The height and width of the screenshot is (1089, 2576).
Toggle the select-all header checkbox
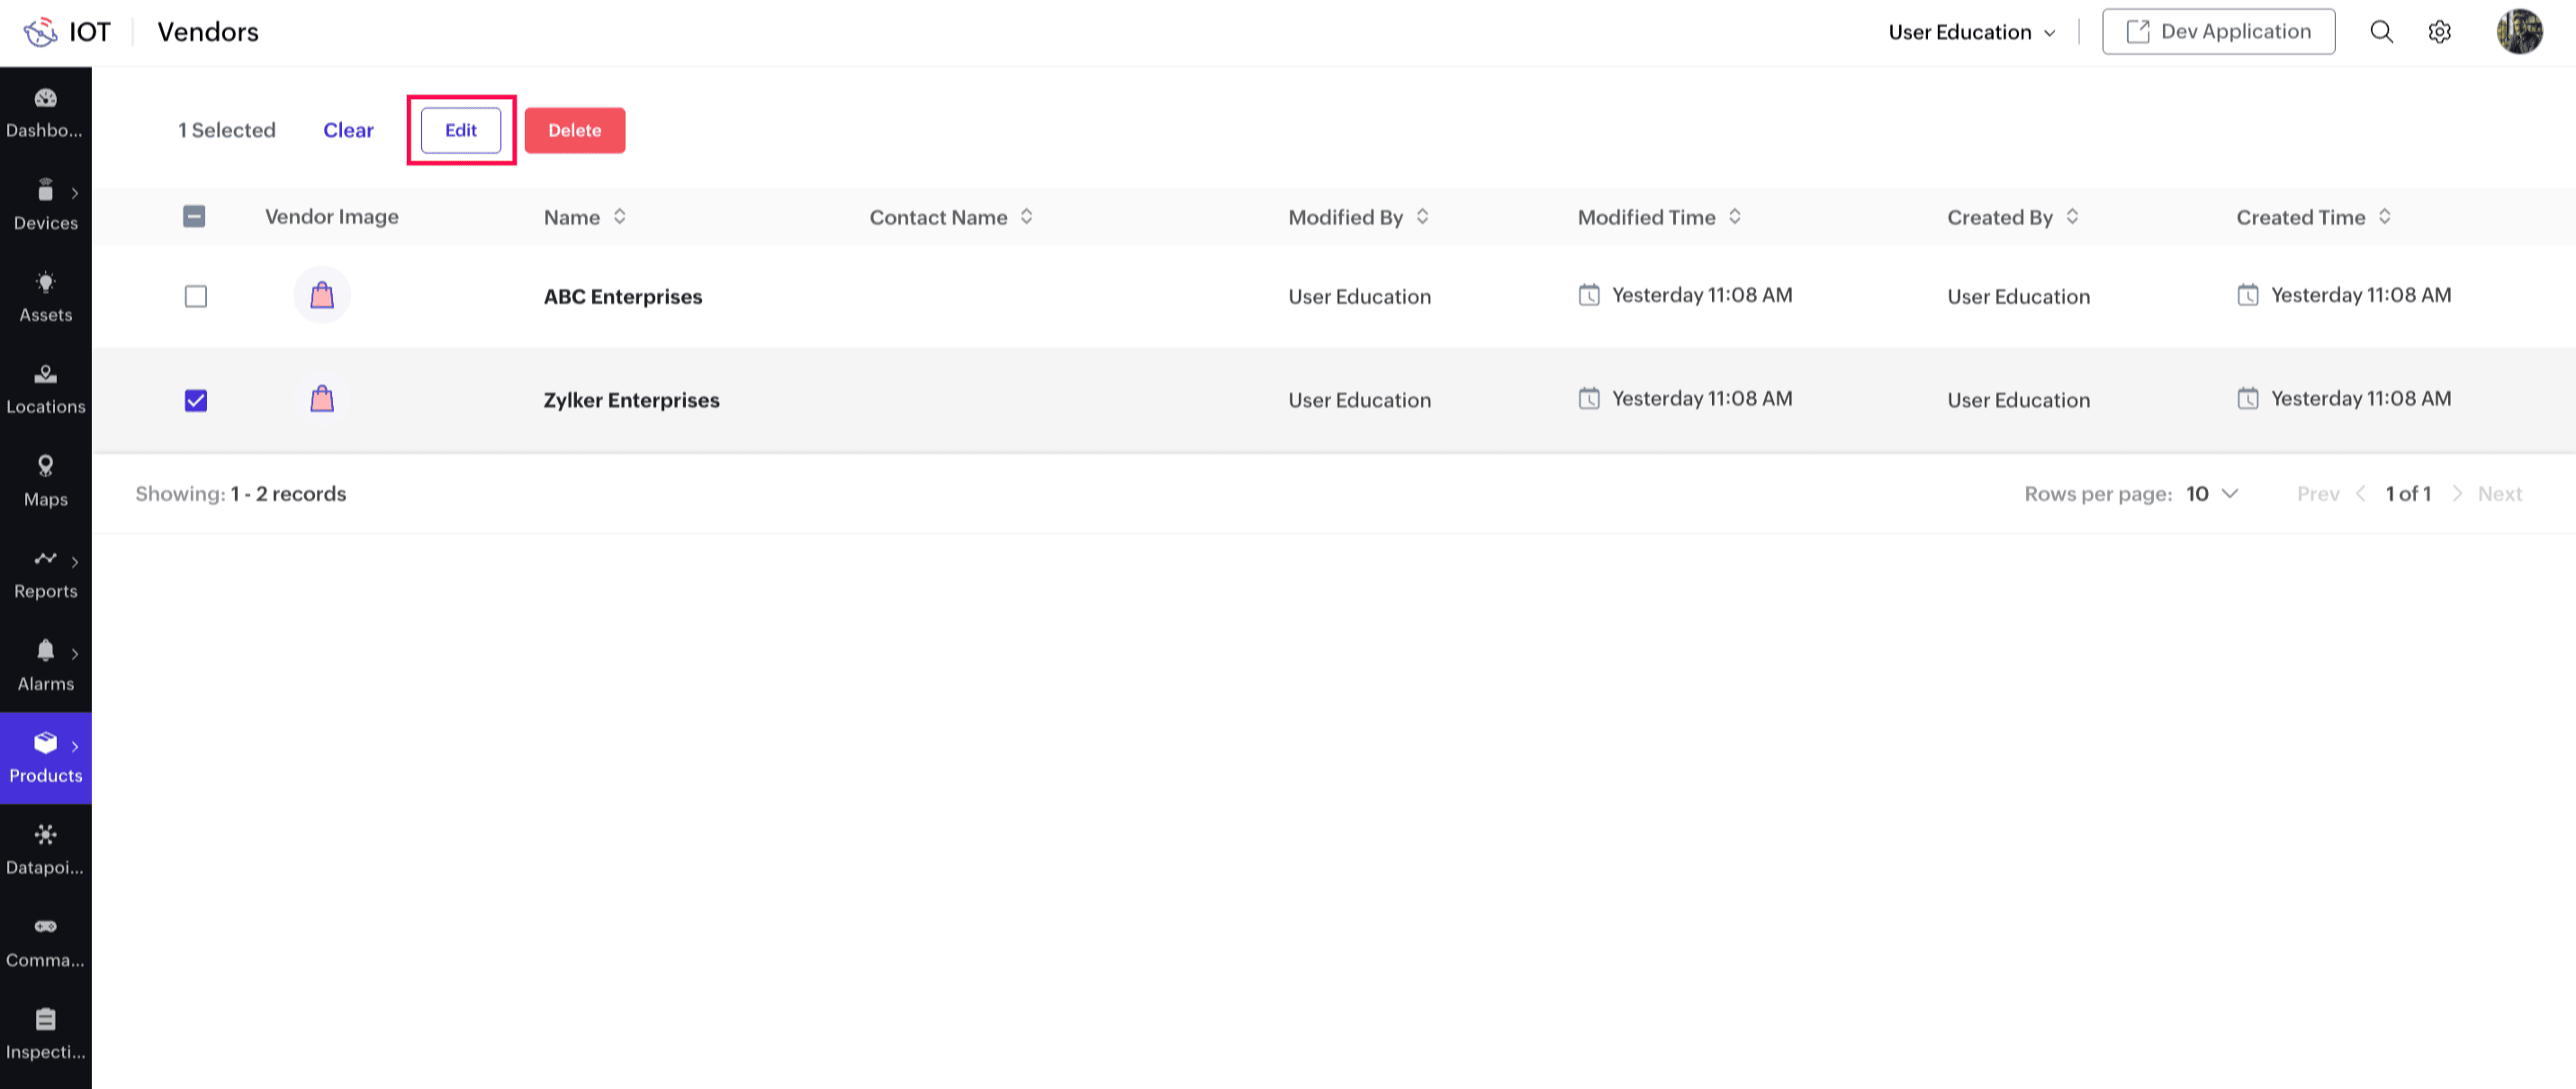point(194,217)
